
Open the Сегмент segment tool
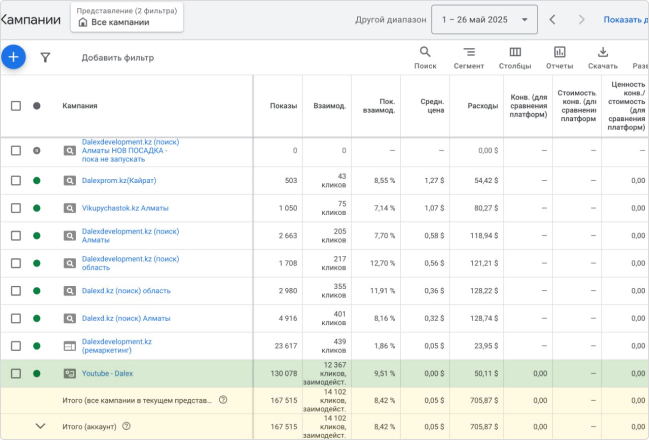tap(469, 57)
